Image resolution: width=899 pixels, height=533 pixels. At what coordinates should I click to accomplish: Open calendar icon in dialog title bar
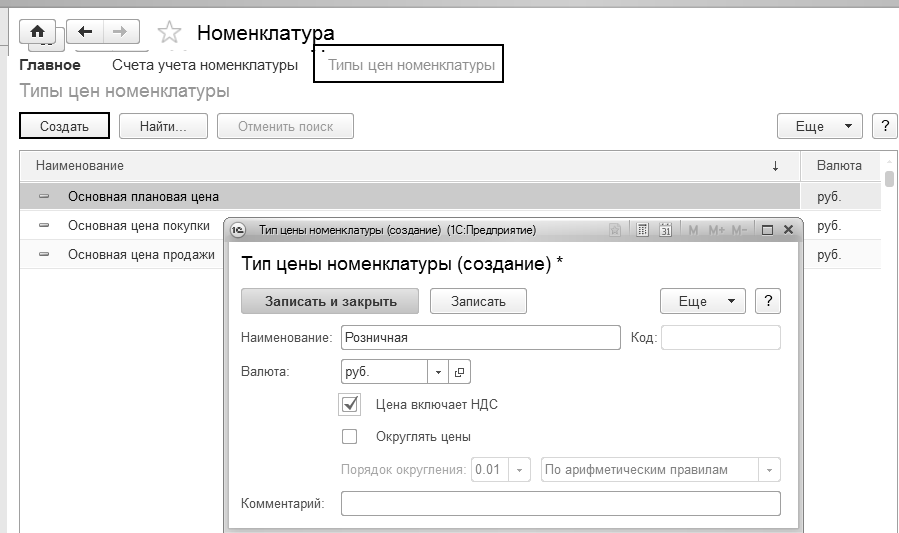pos(665,230)
